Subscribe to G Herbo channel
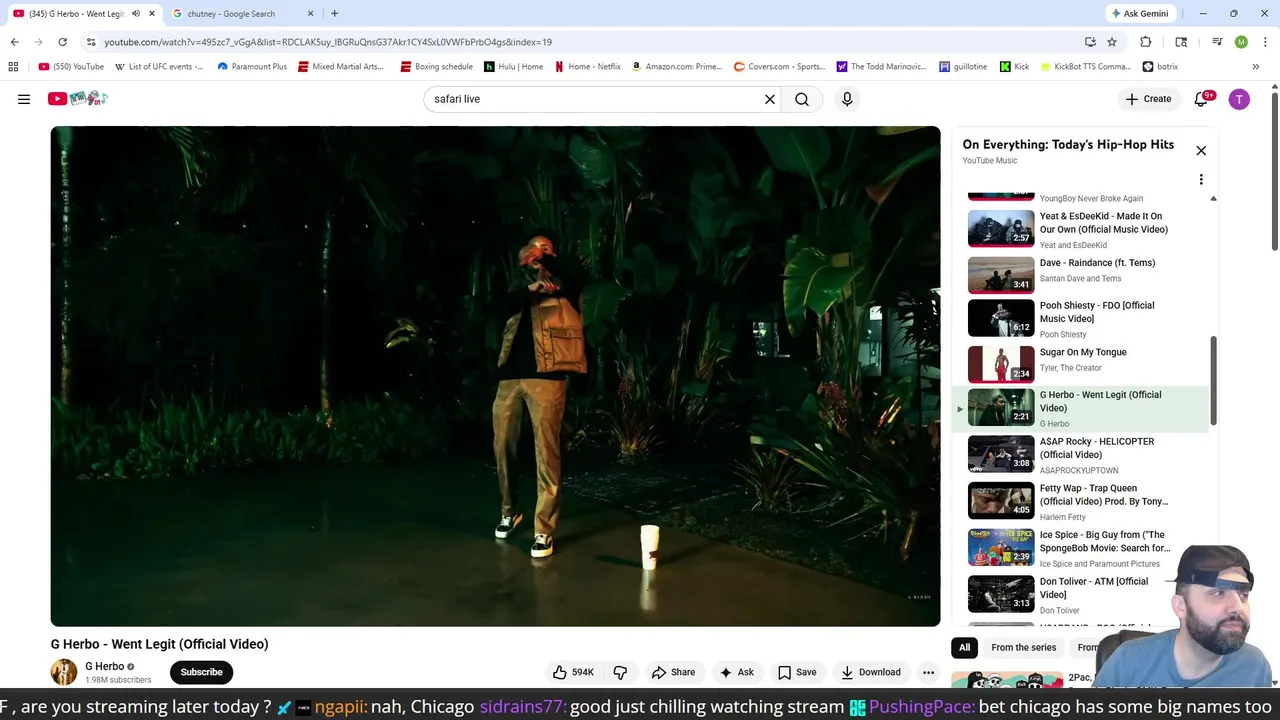1280x720 pixels. pyautogui.click(x=201, y=672)
